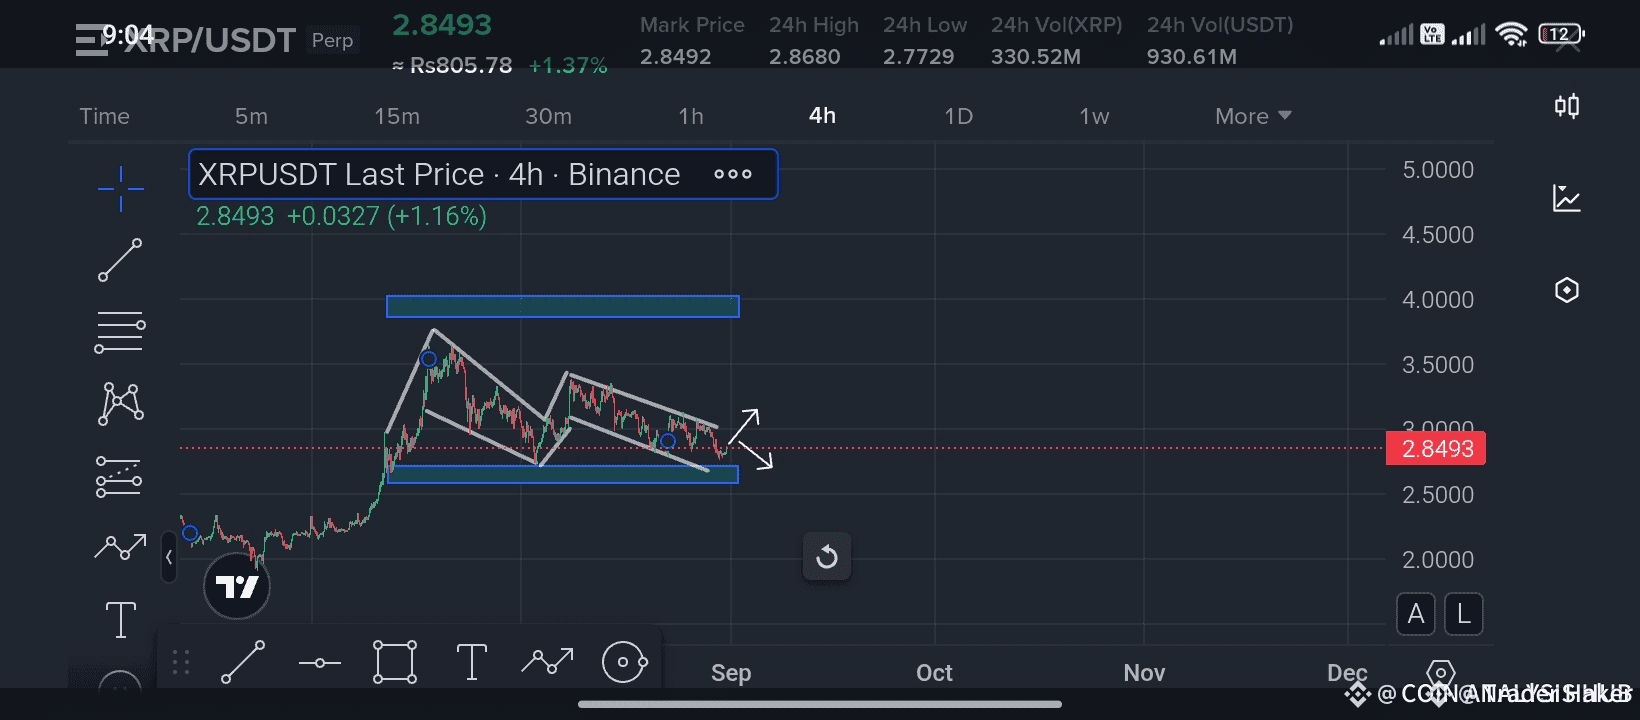Open the position projection tool in left sidebar
The height and width of the screenshot is (720, 1640).
tap(119, 476)
